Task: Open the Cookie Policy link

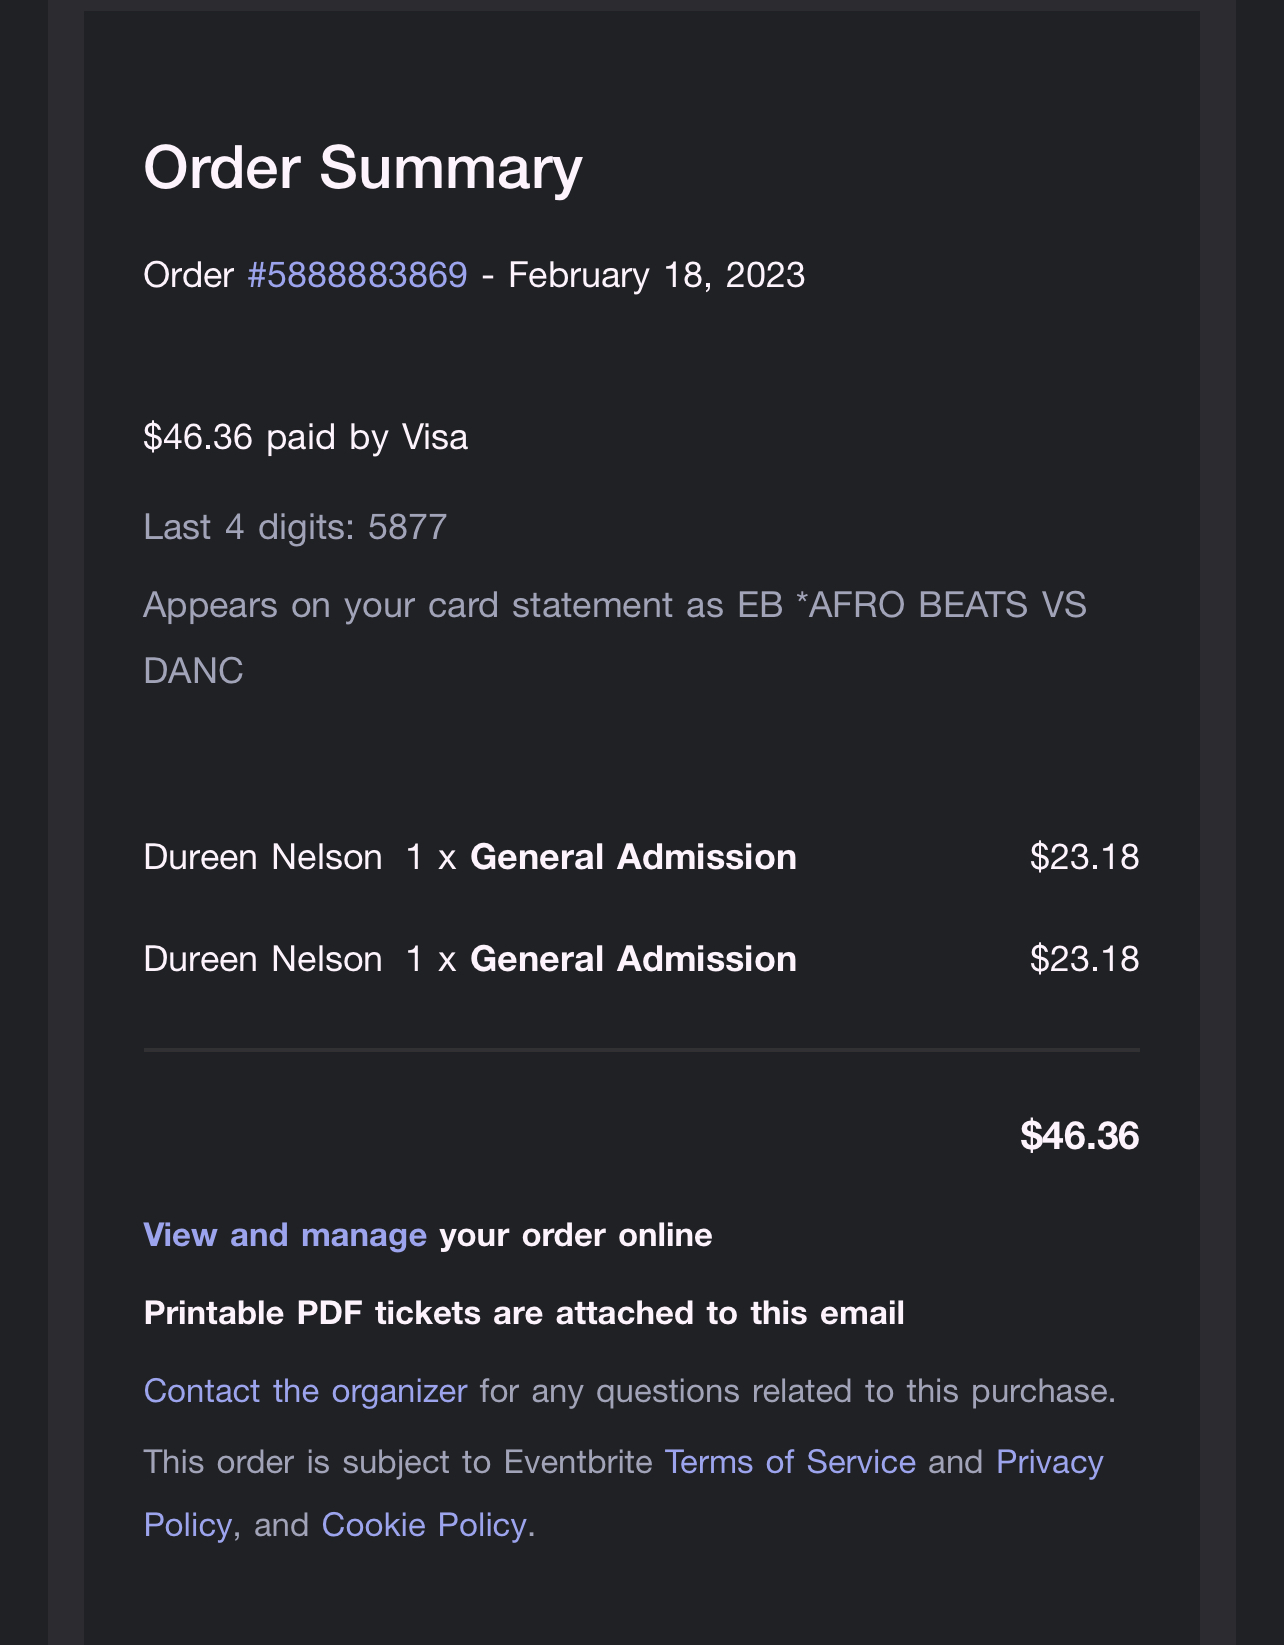Action: click(x=424, y=1525)
